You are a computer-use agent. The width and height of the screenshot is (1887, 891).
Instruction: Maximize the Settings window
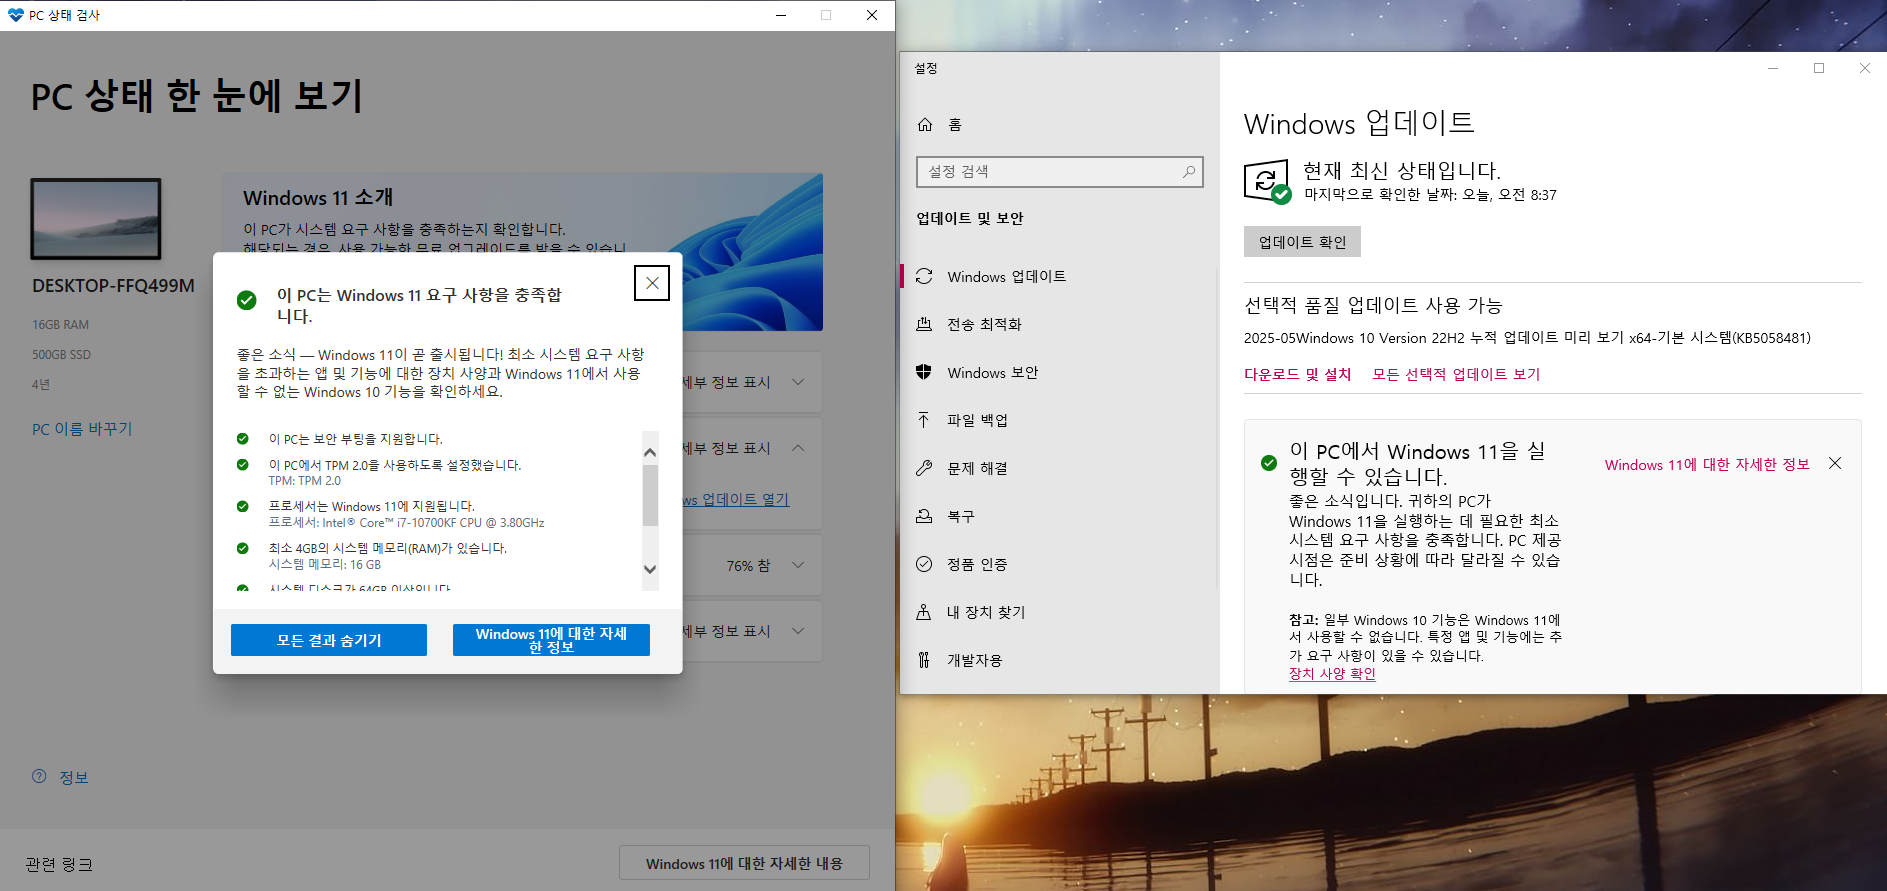(x=1819, y=68)
